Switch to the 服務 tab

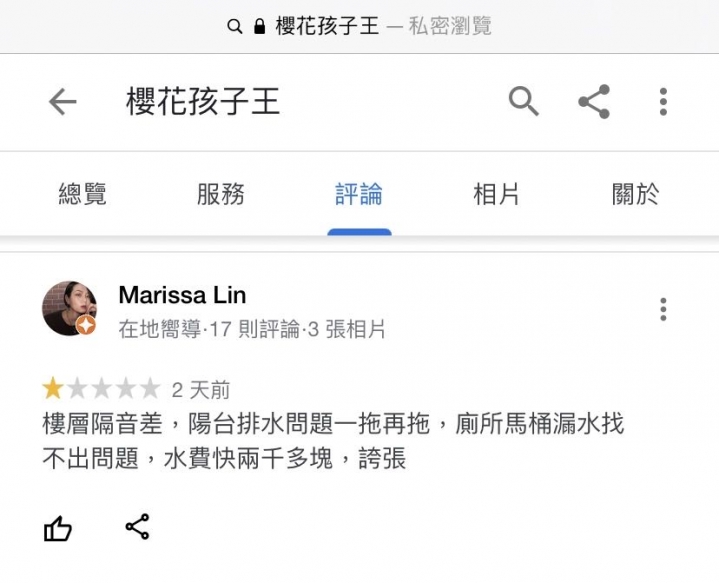click(x=221, y=194)
